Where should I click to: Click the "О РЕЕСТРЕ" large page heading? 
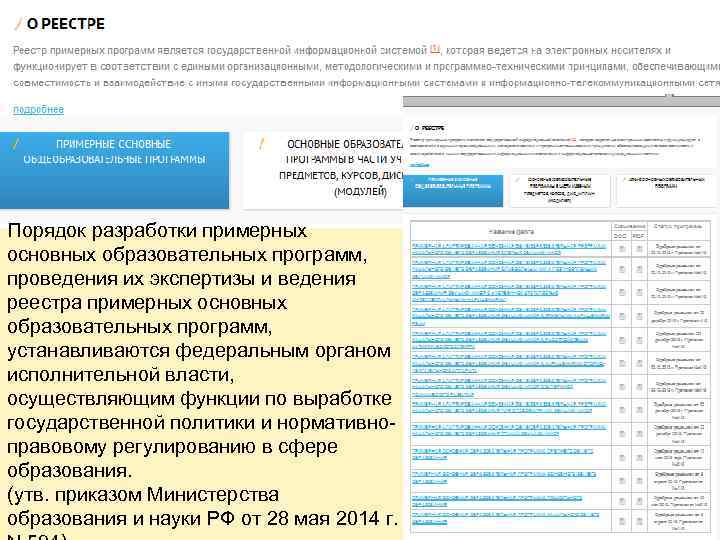coord(66,24)
